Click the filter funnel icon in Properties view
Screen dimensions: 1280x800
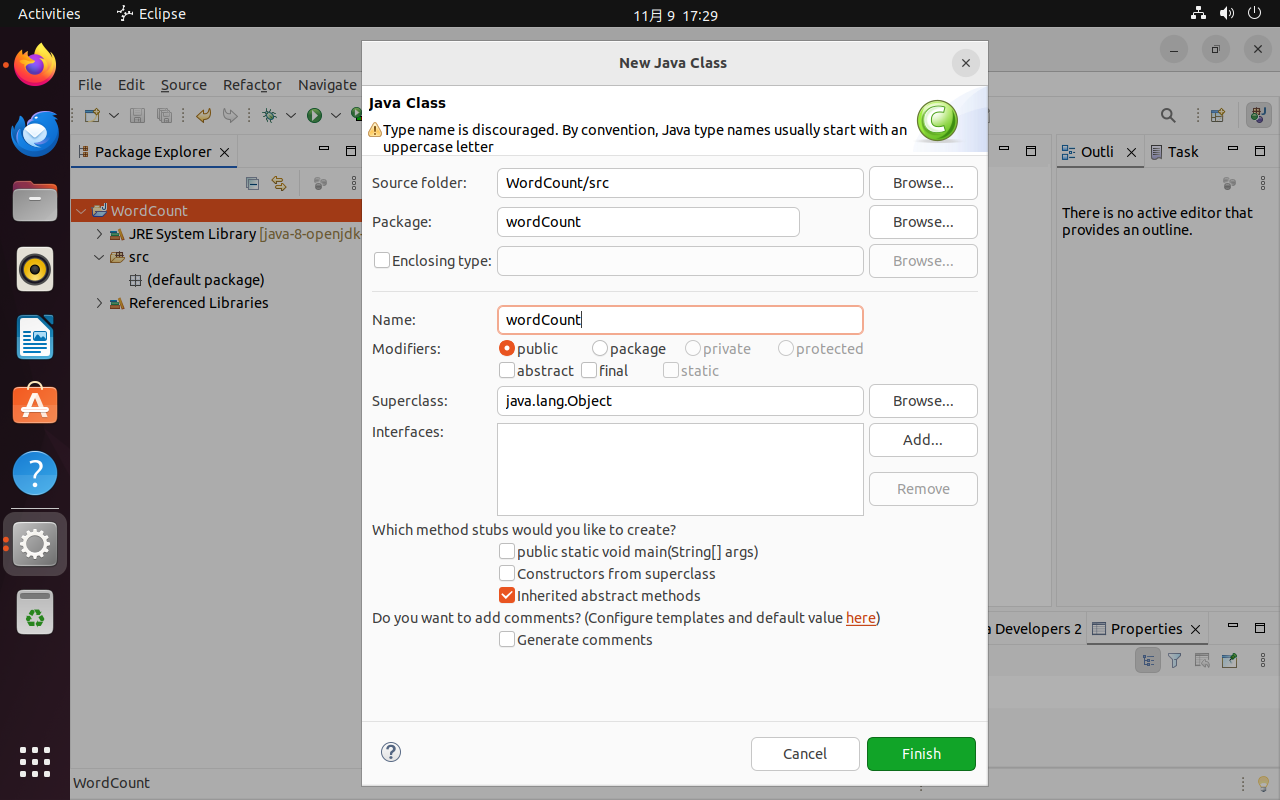(1176, 660)
